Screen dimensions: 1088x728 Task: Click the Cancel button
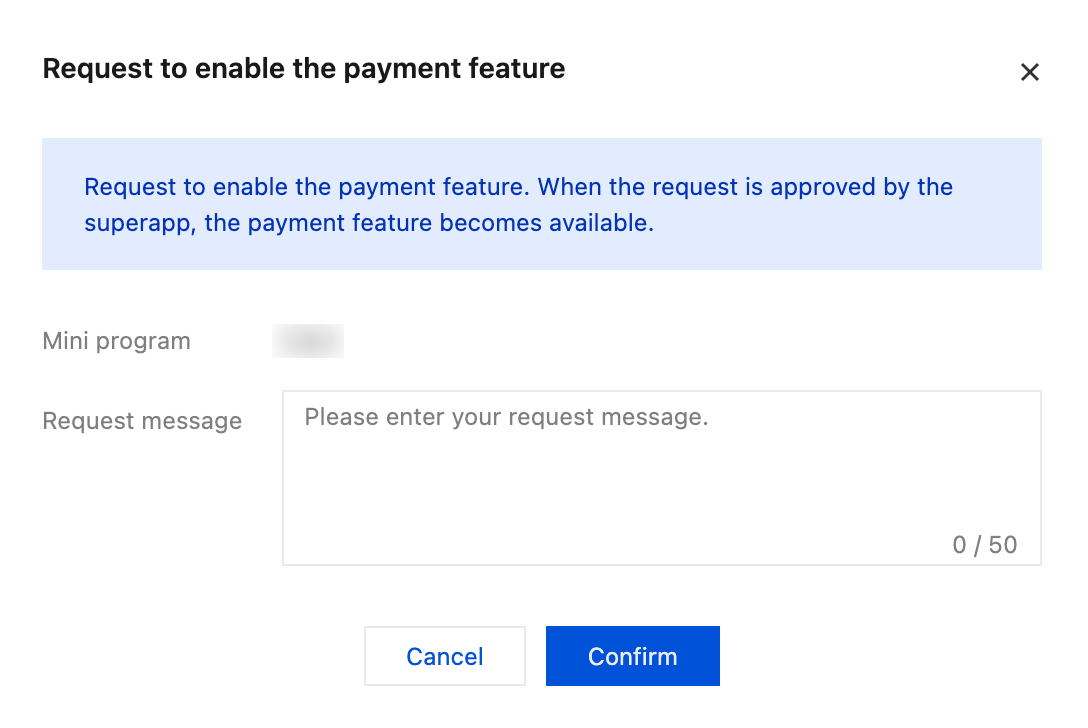(x=444, y=656)
